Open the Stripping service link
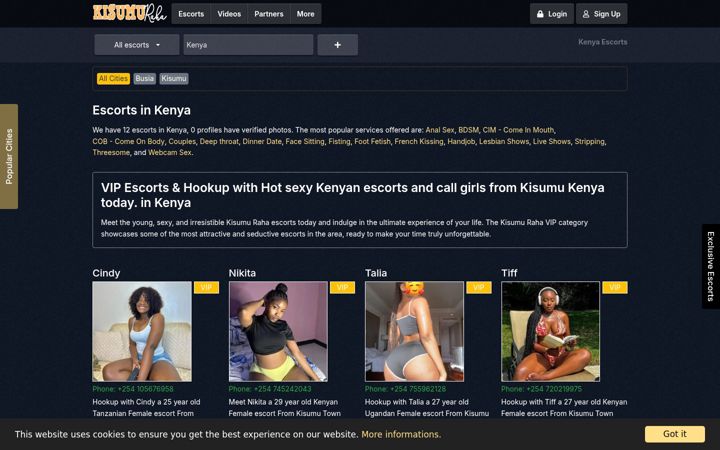The height and width of the screenshot is (450, 720). click(x=590, y=141)
